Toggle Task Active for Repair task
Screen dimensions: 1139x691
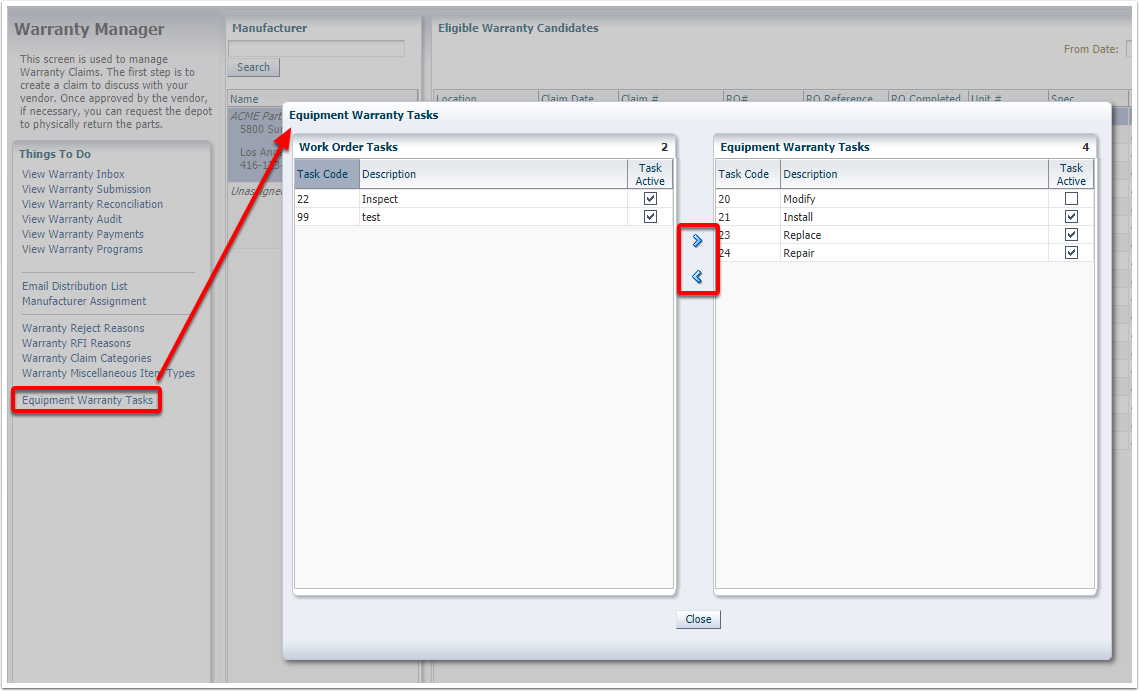pyautogui.click(x=1071, y=253)
